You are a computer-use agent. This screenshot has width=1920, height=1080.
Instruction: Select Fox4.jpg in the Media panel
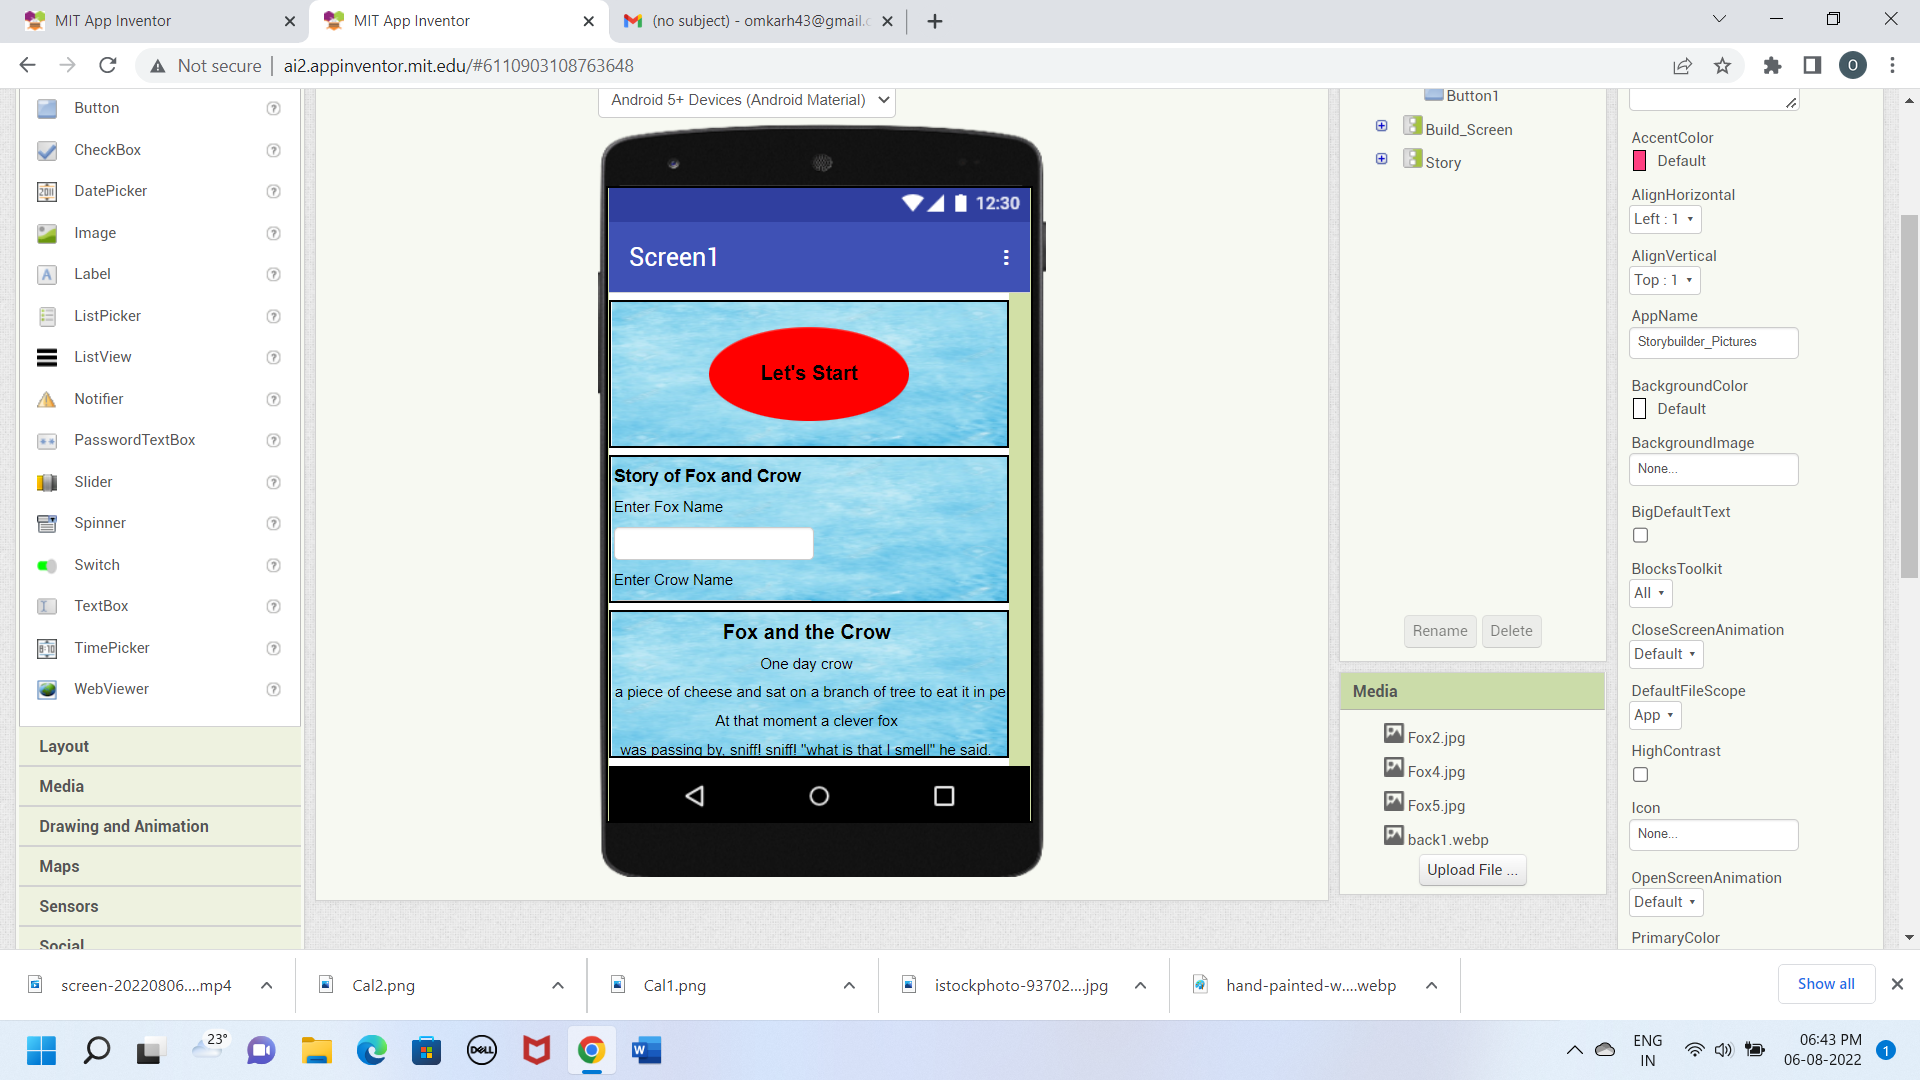point(1435,771)
